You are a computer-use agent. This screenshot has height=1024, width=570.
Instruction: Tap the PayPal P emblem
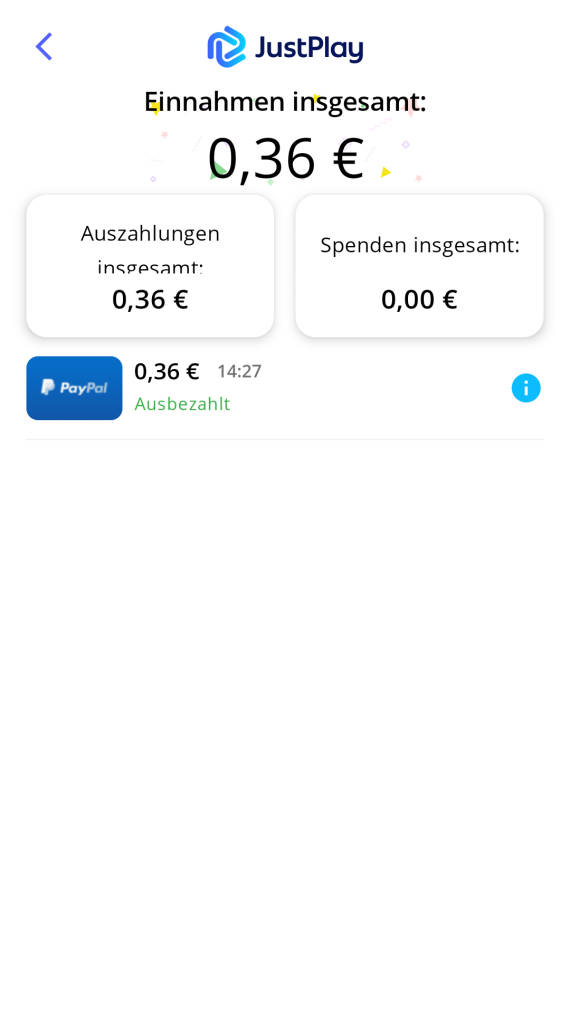[48, 387]
